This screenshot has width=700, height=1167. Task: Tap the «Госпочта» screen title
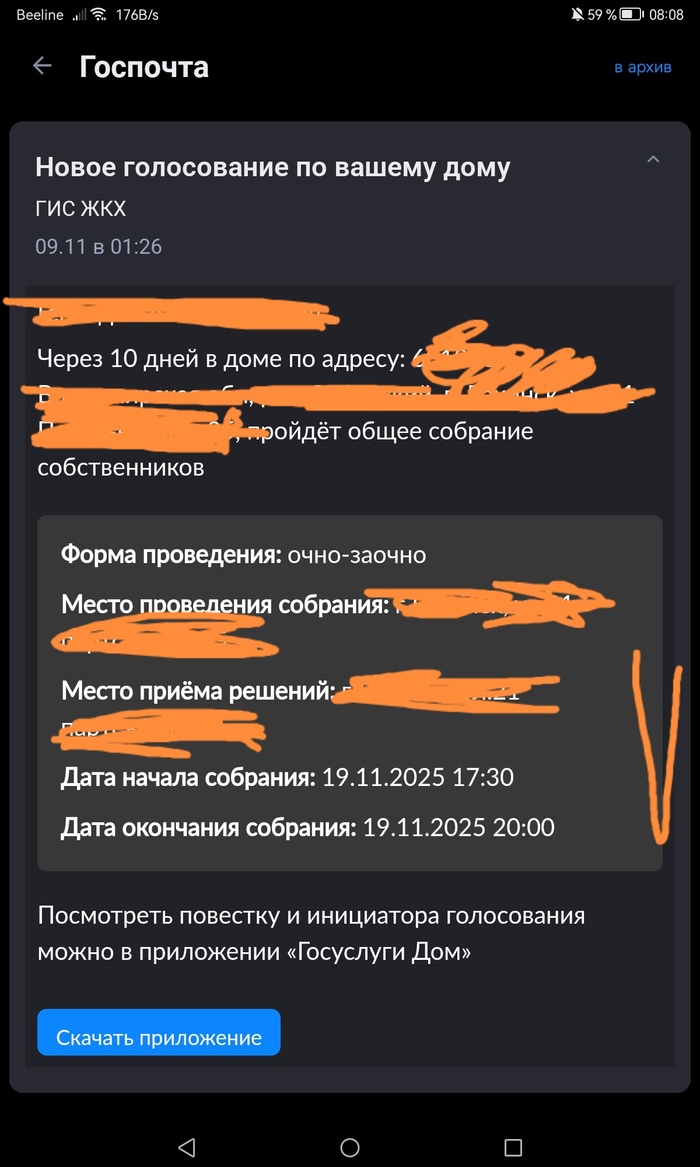point(144,67)
